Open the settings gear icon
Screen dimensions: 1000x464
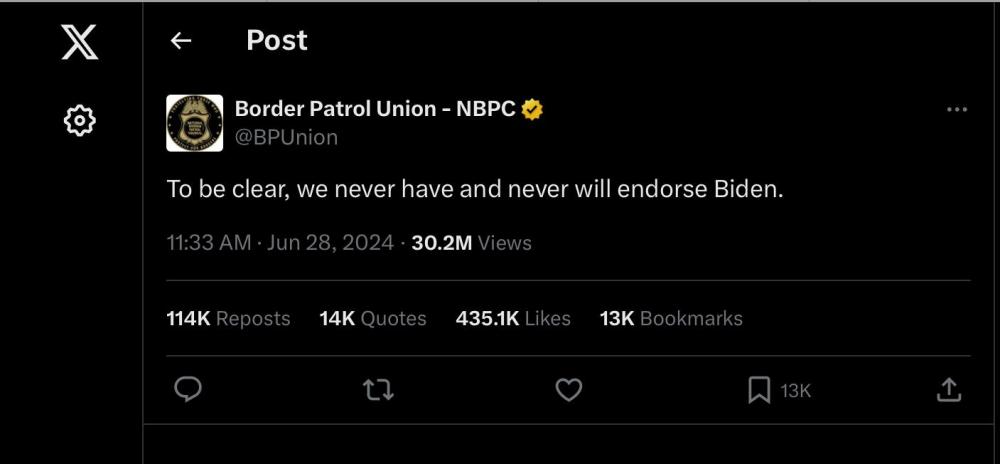click(x=79, y=122)
